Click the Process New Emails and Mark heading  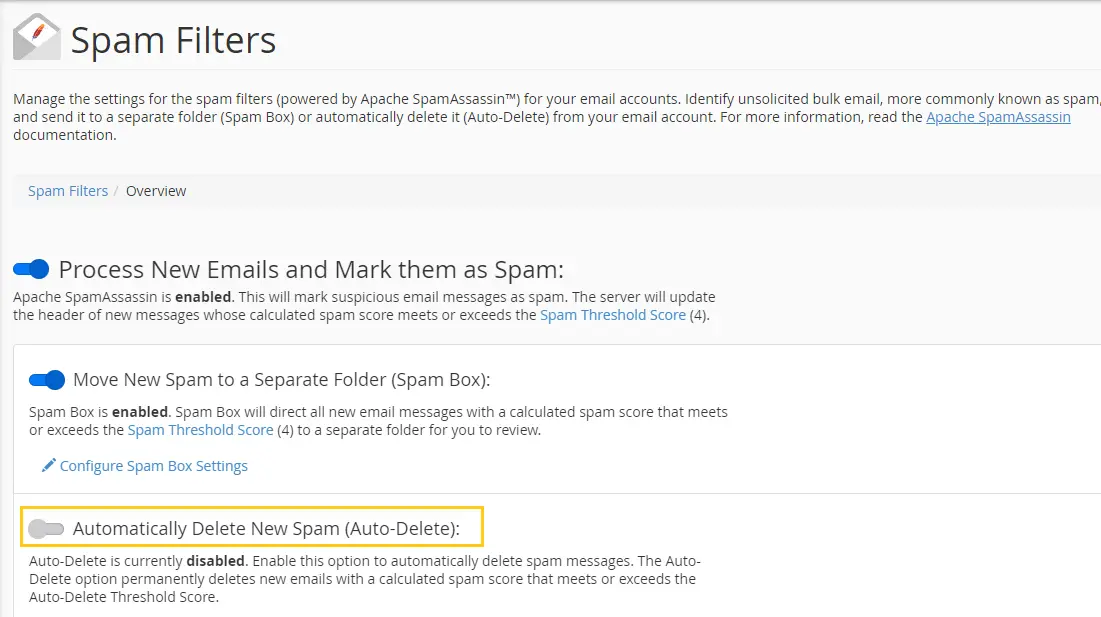(311, 270)
